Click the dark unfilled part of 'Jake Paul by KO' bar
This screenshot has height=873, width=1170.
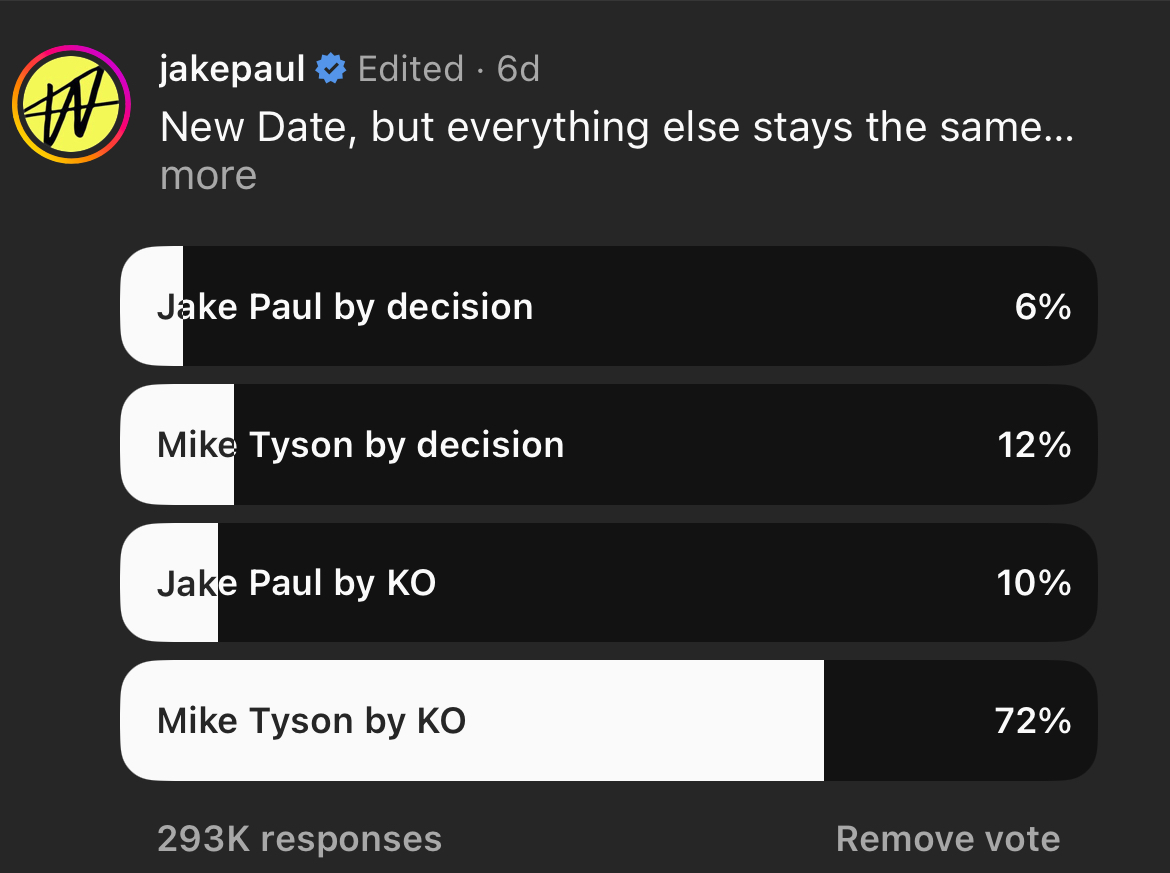coord(657,583)
